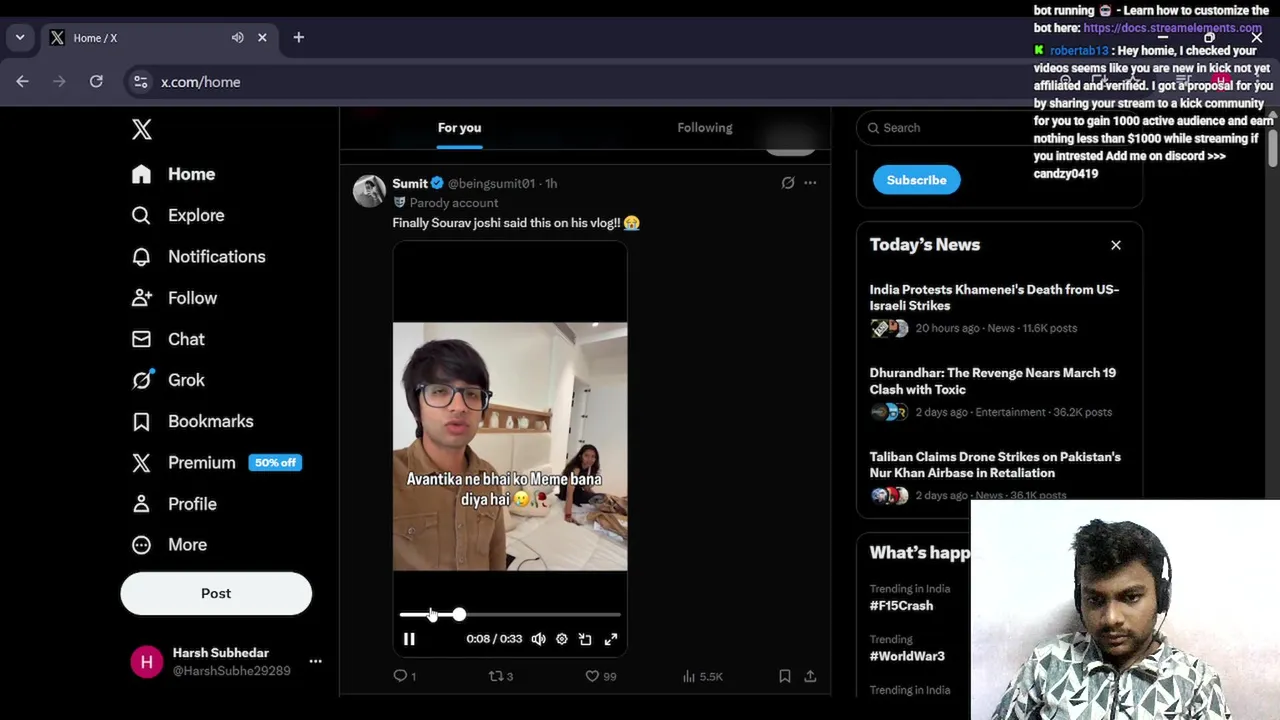Open the Grok explain-post icon on Sumit's post
This screenshot has width=1280, height=720.
[788, 183]
